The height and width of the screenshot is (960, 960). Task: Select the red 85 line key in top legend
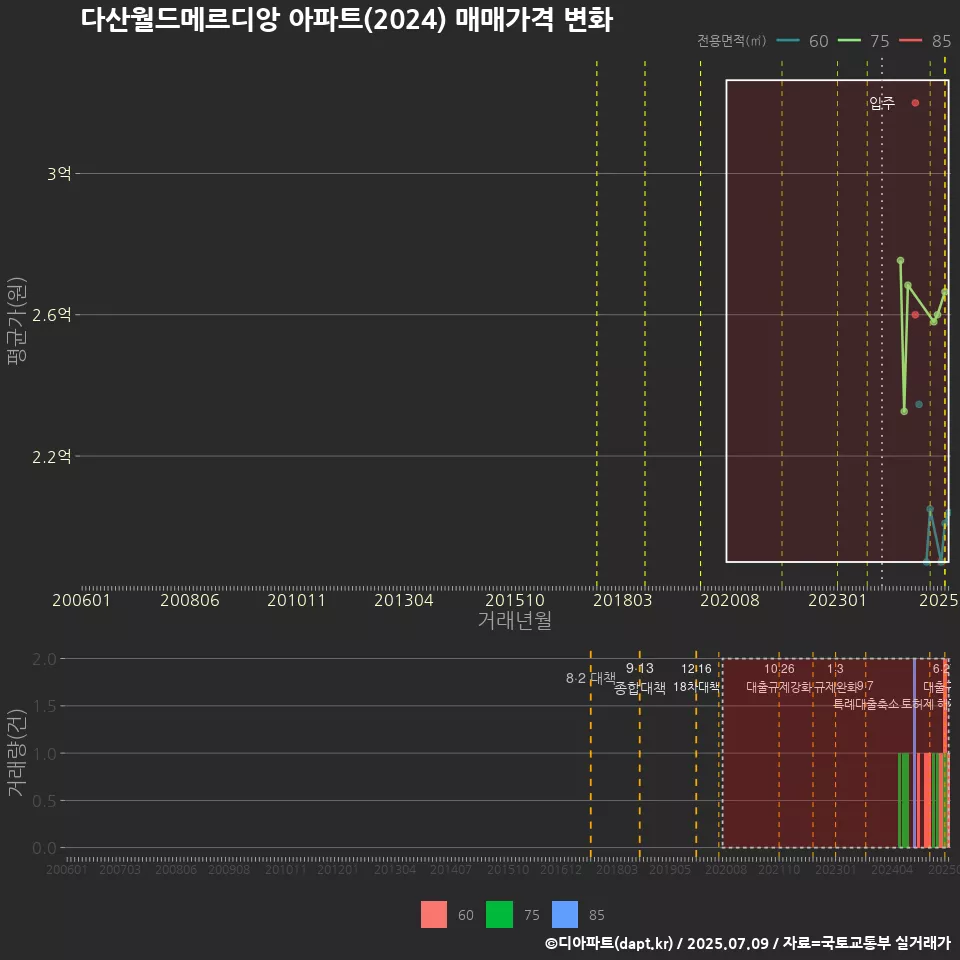pos(910,41)
